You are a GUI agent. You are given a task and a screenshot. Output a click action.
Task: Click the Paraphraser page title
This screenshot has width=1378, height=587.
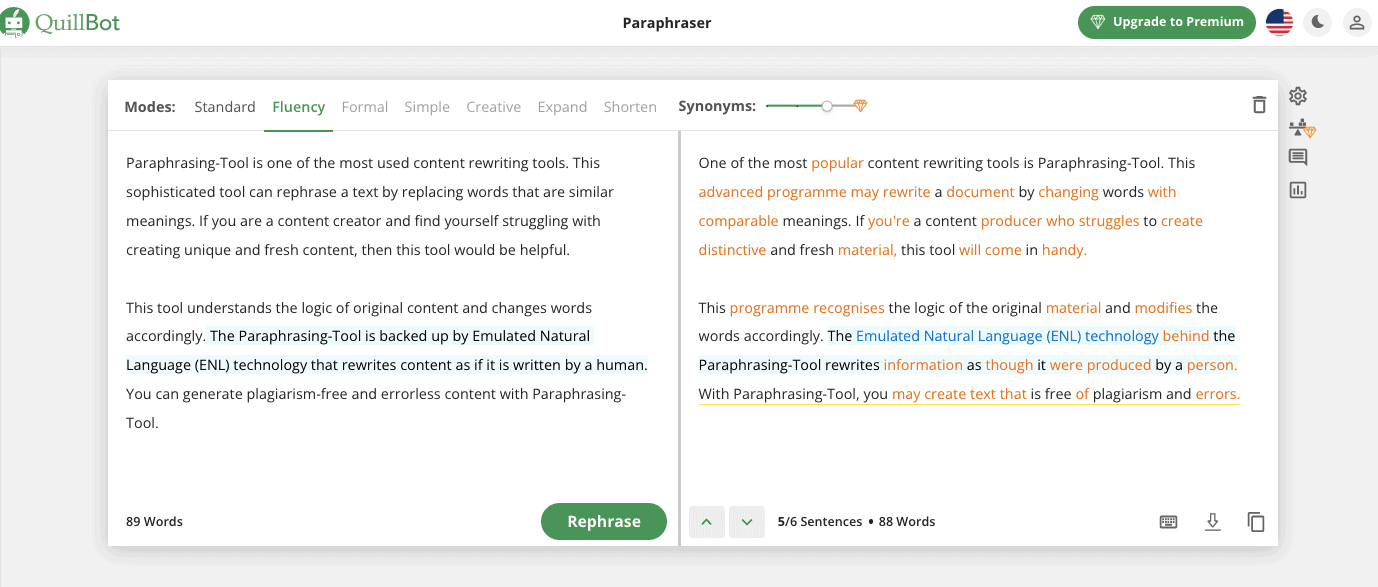667,23
